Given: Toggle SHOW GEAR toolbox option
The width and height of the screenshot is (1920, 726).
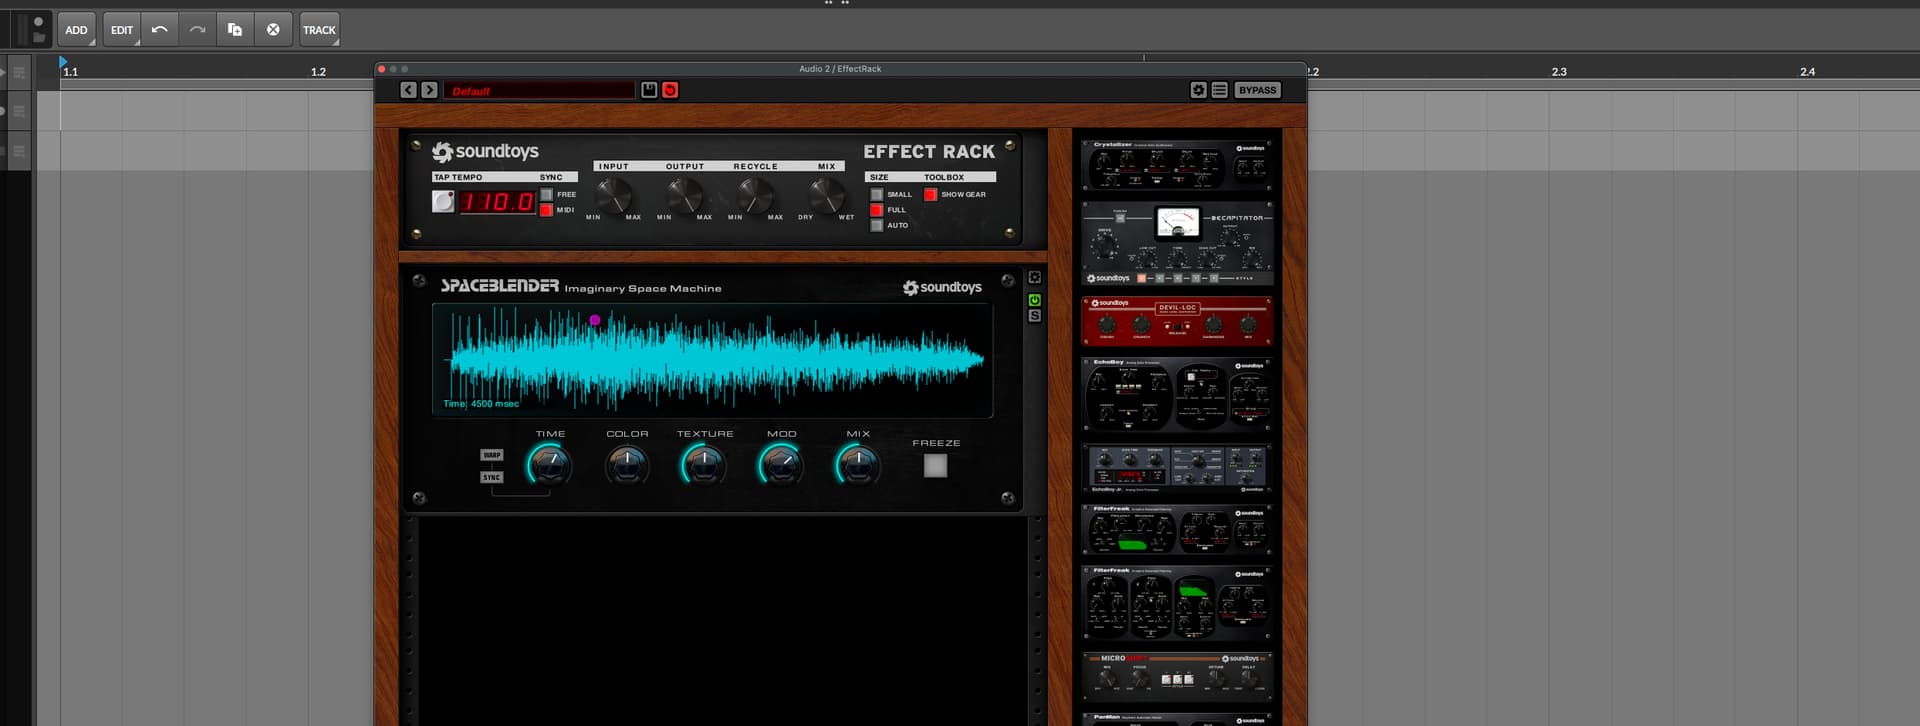Looking at the screenshot, I should click(x=930, y=195).
